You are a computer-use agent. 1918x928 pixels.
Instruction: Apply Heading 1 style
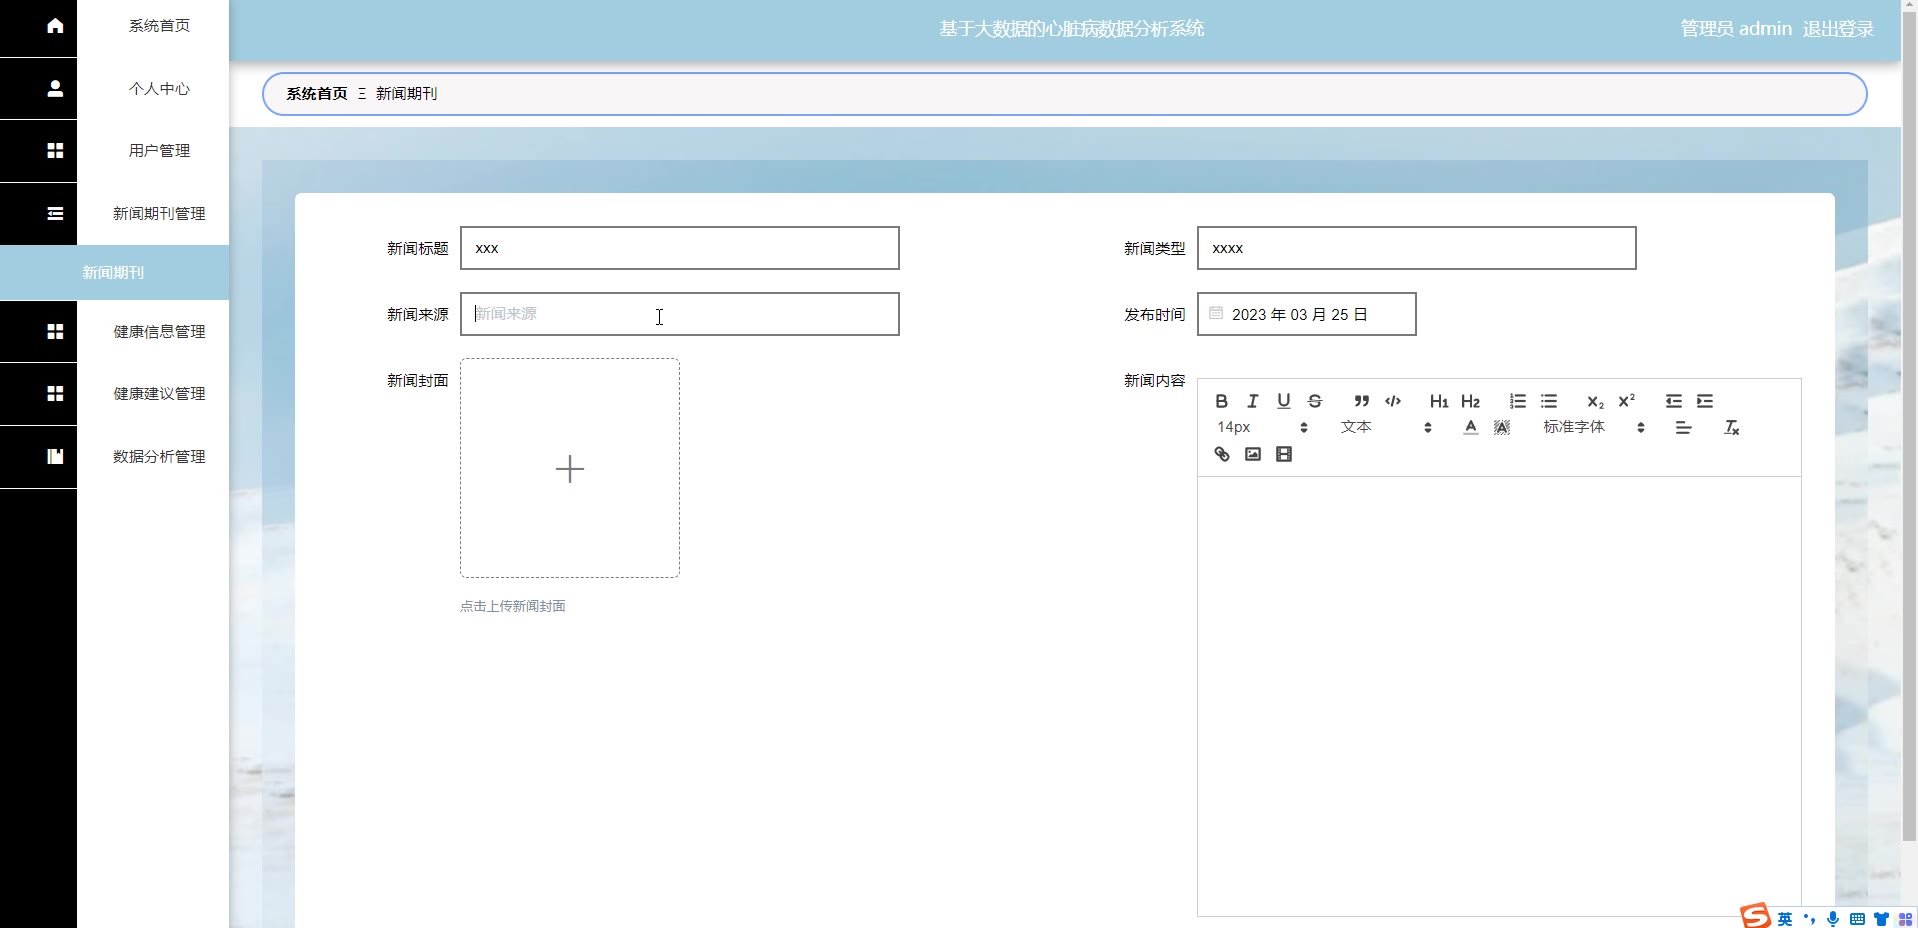pyautogui.click(x=1439, y=401)
